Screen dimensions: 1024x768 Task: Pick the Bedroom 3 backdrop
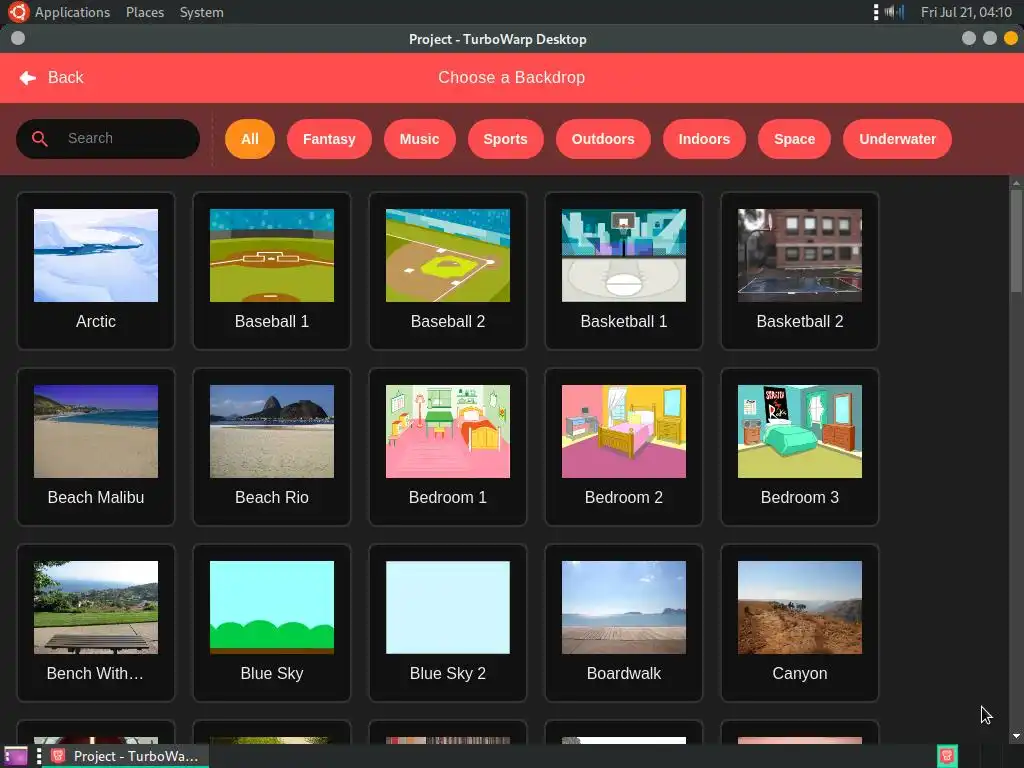click(x=800, y=447)
